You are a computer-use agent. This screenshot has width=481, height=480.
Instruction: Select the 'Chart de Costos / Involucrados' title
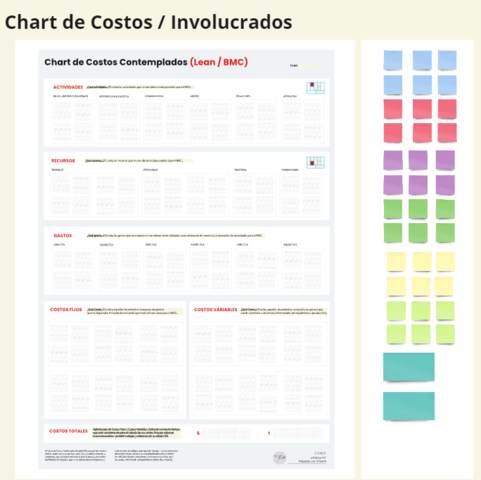[x=149, y=23]
